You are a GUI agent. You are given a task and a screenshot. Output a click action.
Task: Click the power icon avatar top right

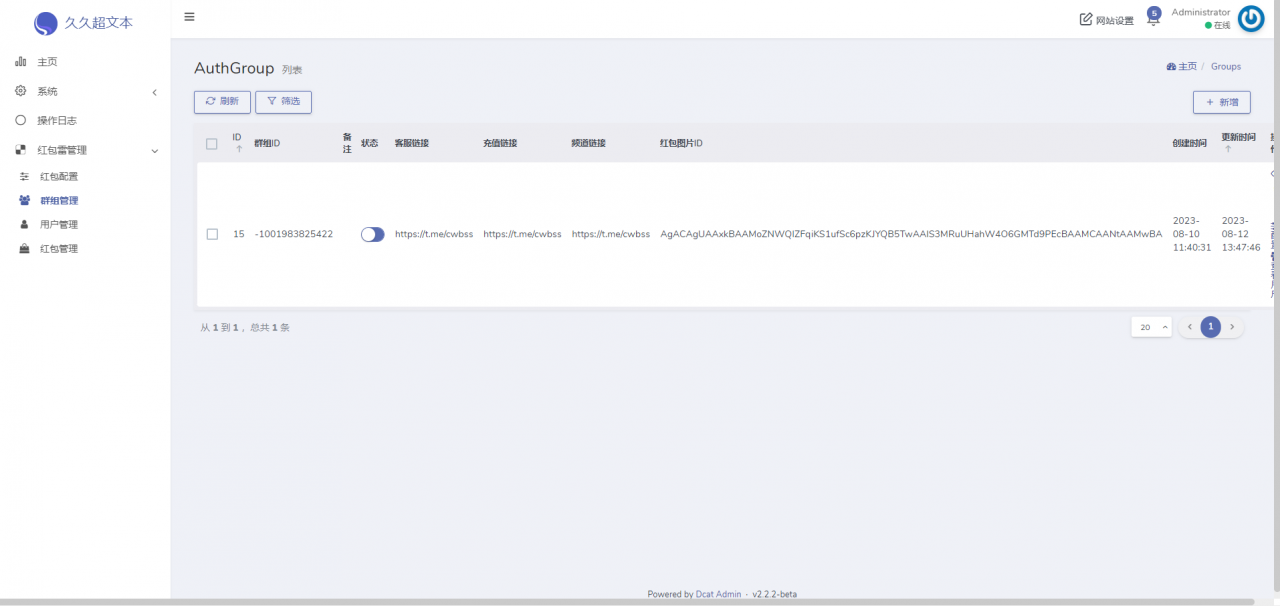[1251, 19]
